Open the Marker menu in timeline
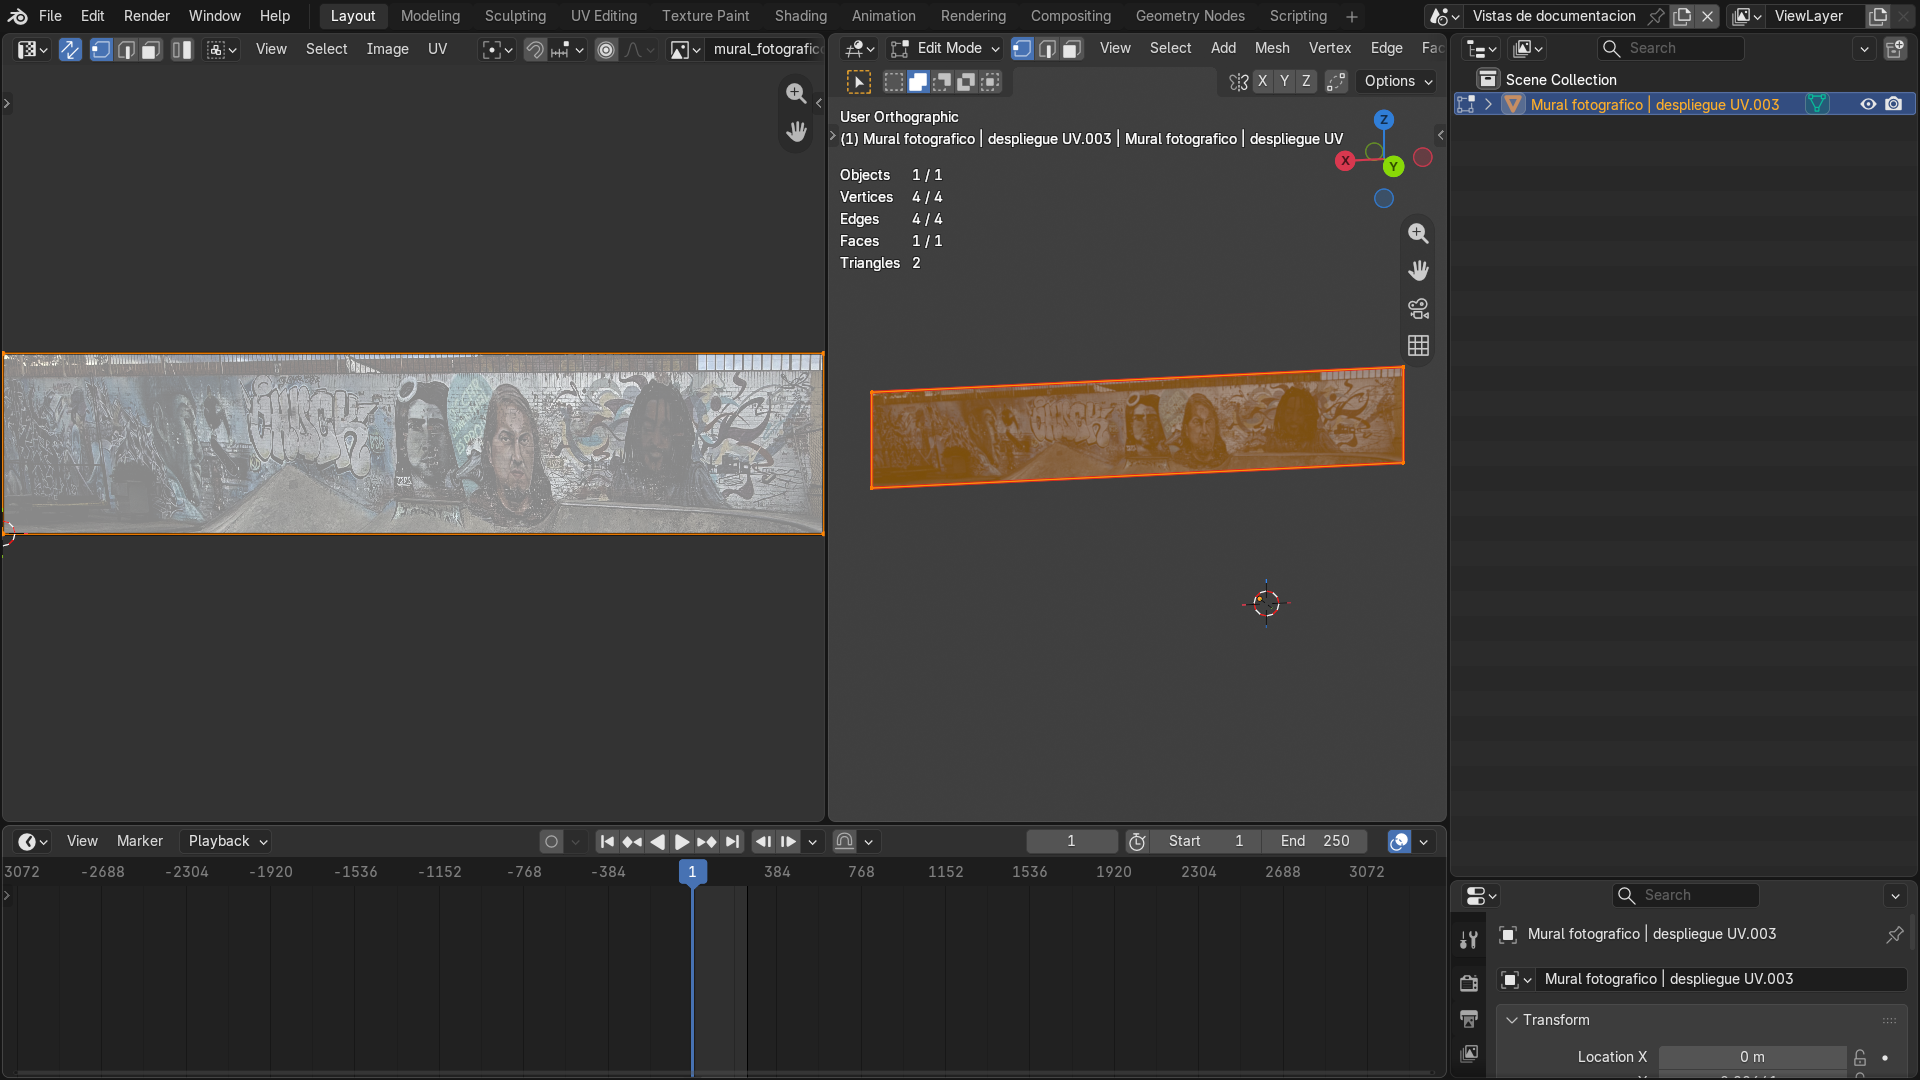The width and height of the screenshot is (1920, 1080). click(139, 841)
